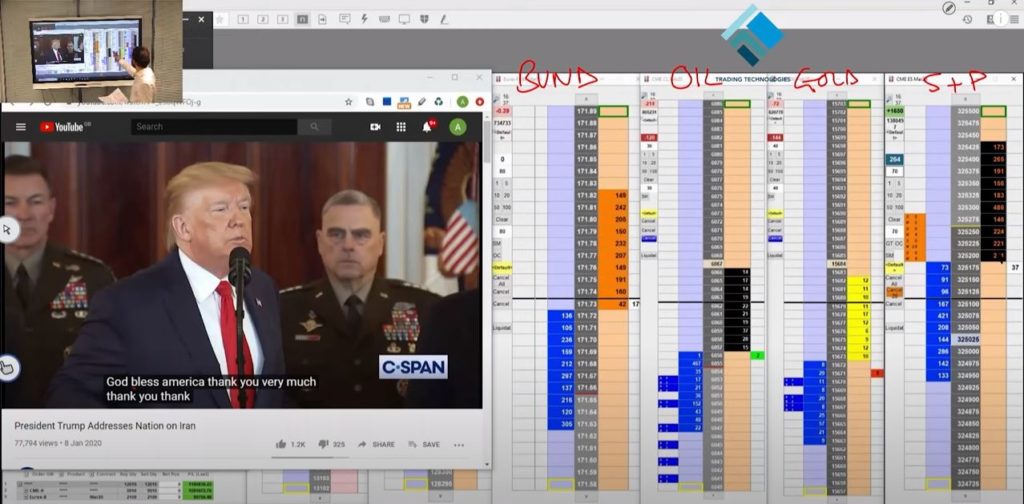Screen dimensions: 1024x504
Task: Open YouTube notifications bell
Action: click(427, 127)
